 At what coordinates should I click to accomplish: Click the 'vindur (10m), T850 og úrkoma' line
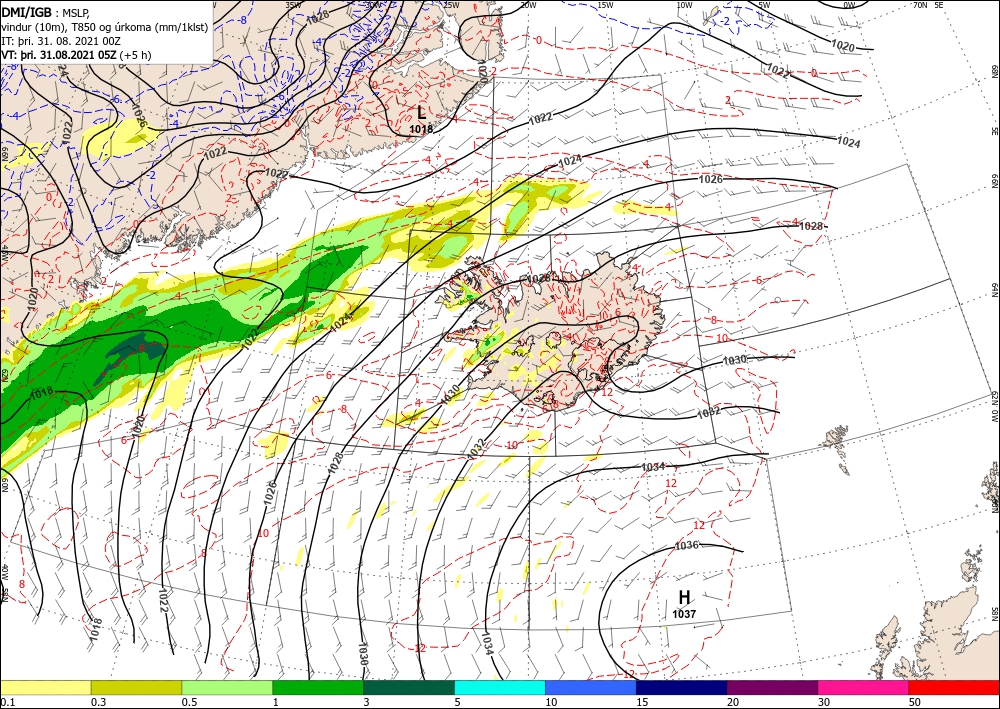click(x=104, y=26)
